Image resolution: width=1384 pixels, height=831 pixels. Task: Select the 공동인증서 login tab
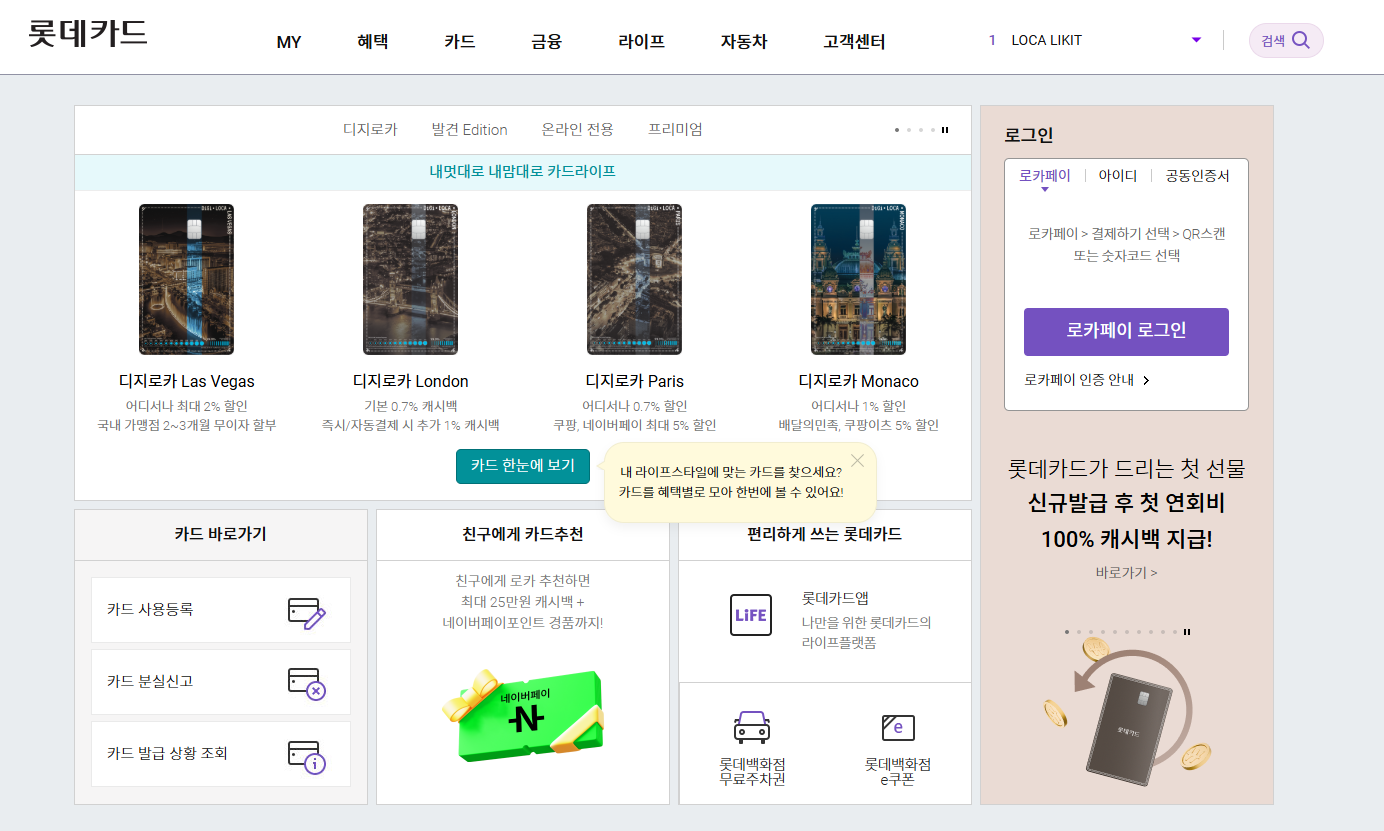point(1197,175)
